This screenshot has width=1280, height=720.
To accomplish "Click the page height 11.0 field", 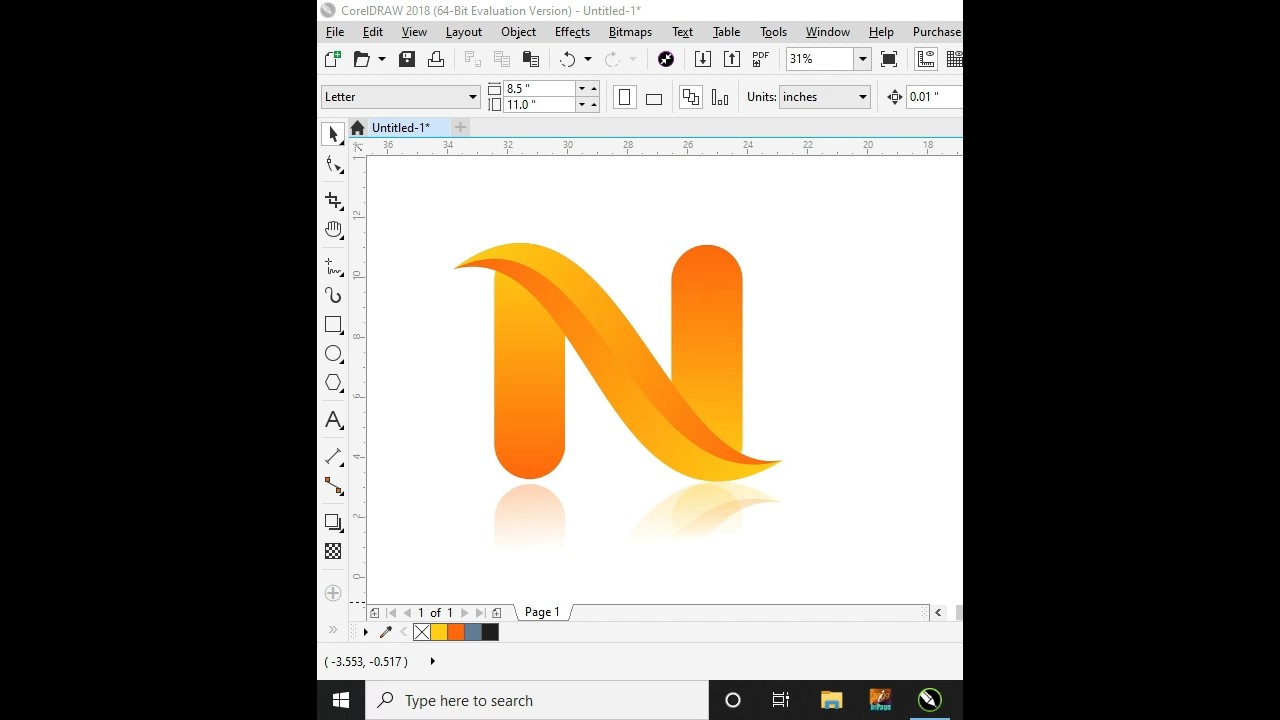I will click(x=540, y=105).
